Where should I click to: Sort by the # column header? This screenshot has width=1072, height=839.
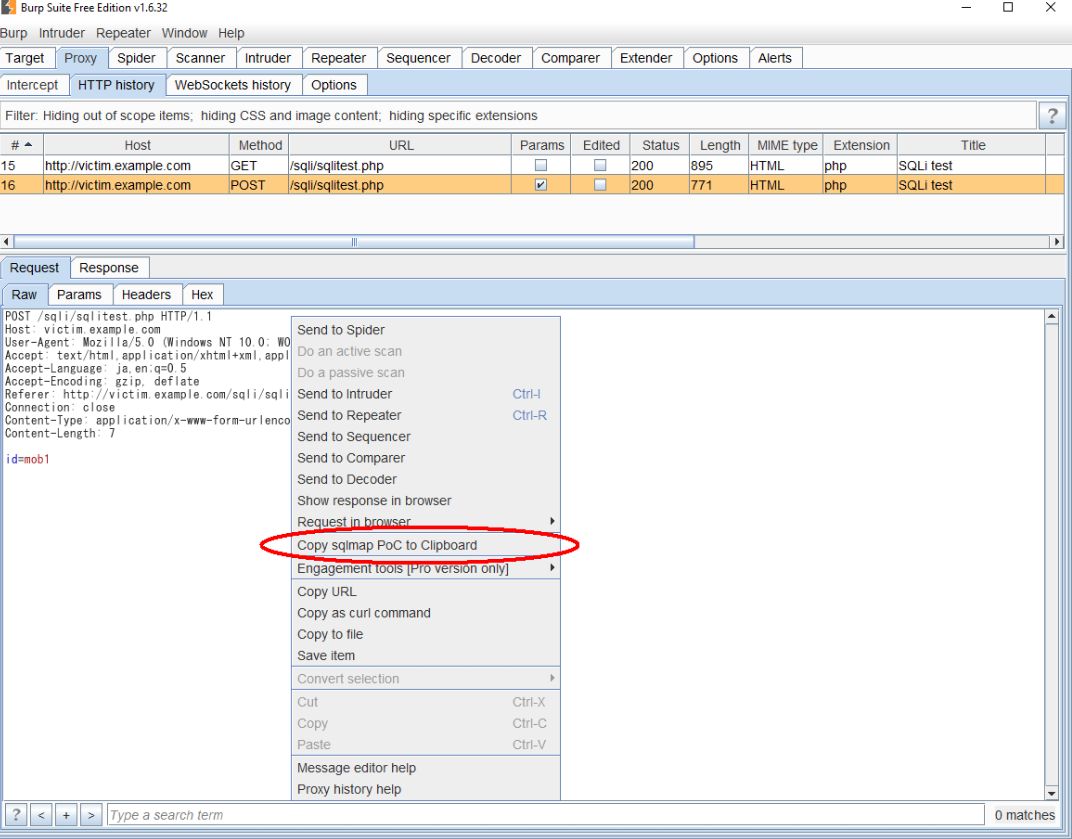pos(21,145)
